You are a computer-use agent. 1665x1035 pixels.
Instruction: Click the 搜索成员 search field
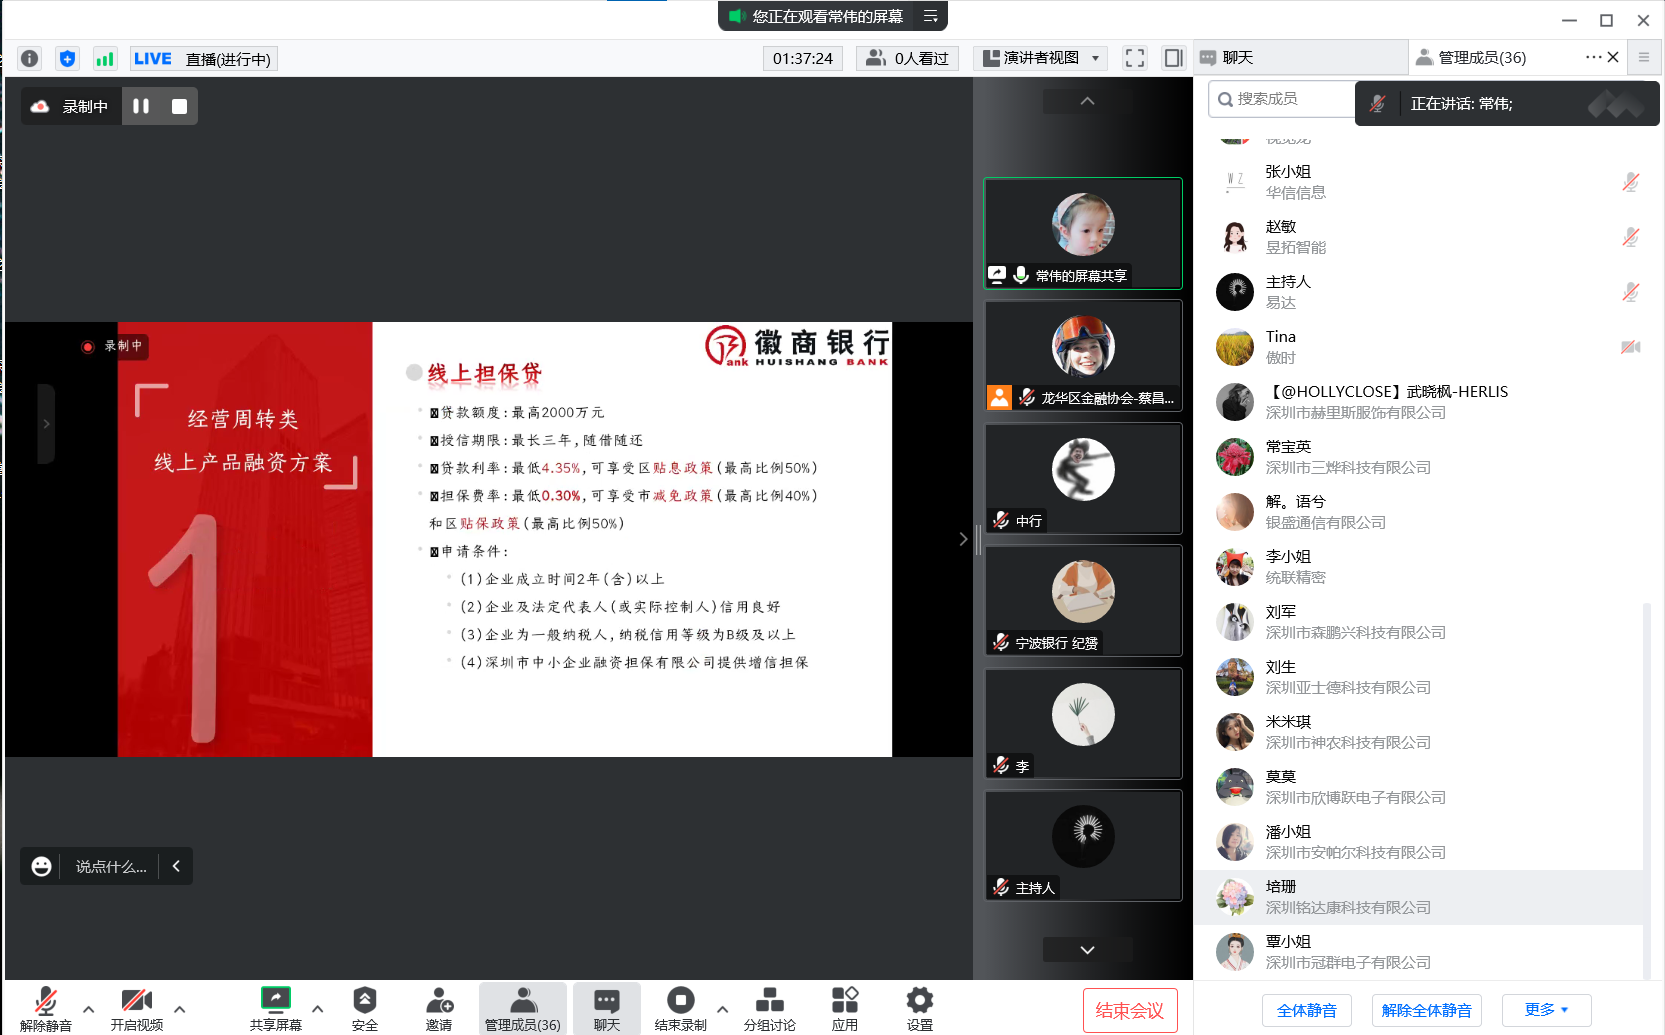pyautogui.click(x=1281, y=99)
